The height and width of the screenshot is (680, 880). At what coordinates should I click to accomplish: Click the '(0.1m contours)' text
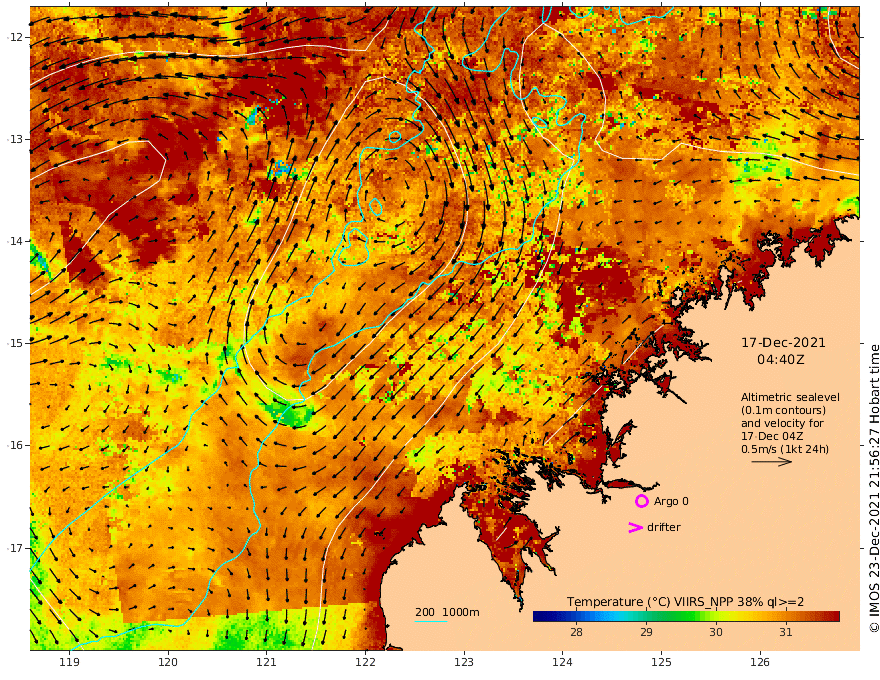point(783,410)
